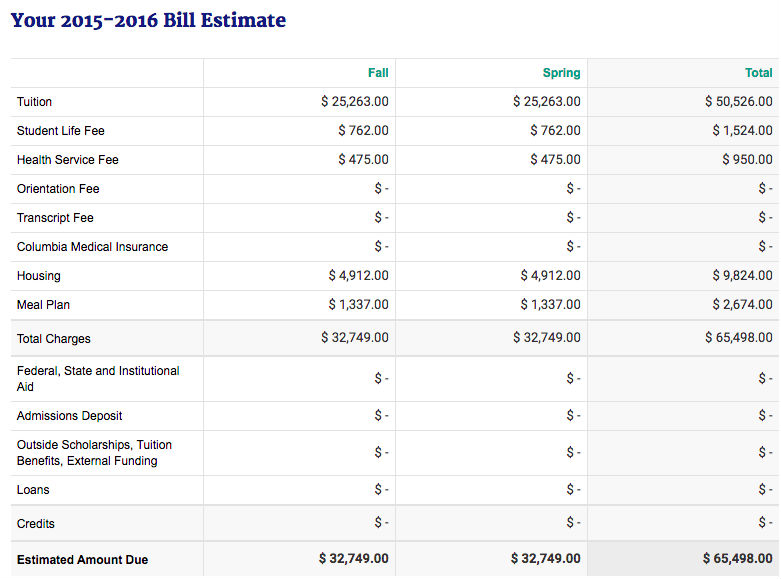Click the Student Life Fee label
The image size is (781, 579).
(61, 131)
